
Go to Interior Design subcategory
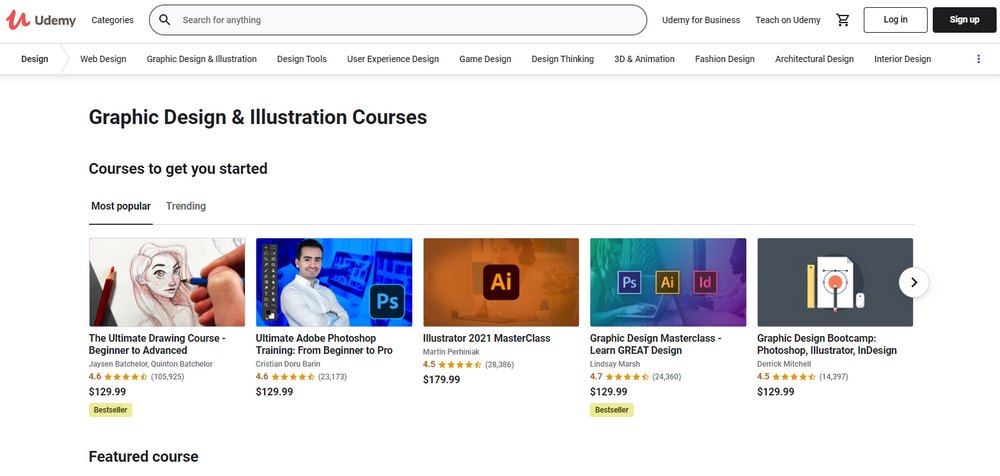(x=902, y=59)
